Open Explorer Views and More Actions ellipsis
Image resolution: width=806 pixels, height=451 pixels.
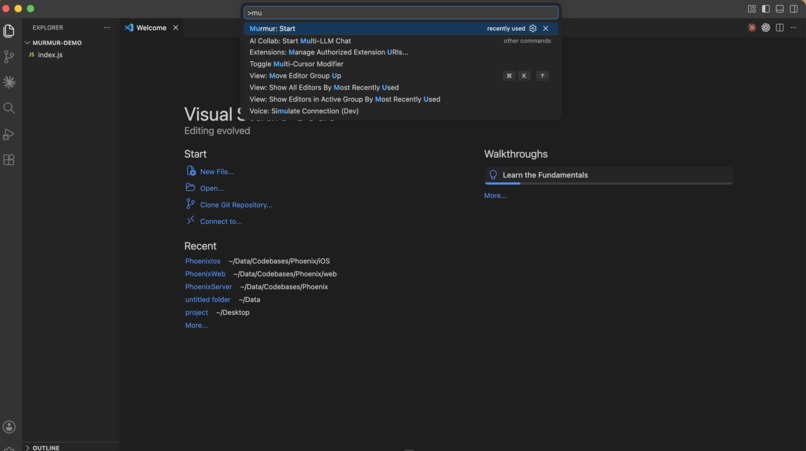click(x=107, y=28)
